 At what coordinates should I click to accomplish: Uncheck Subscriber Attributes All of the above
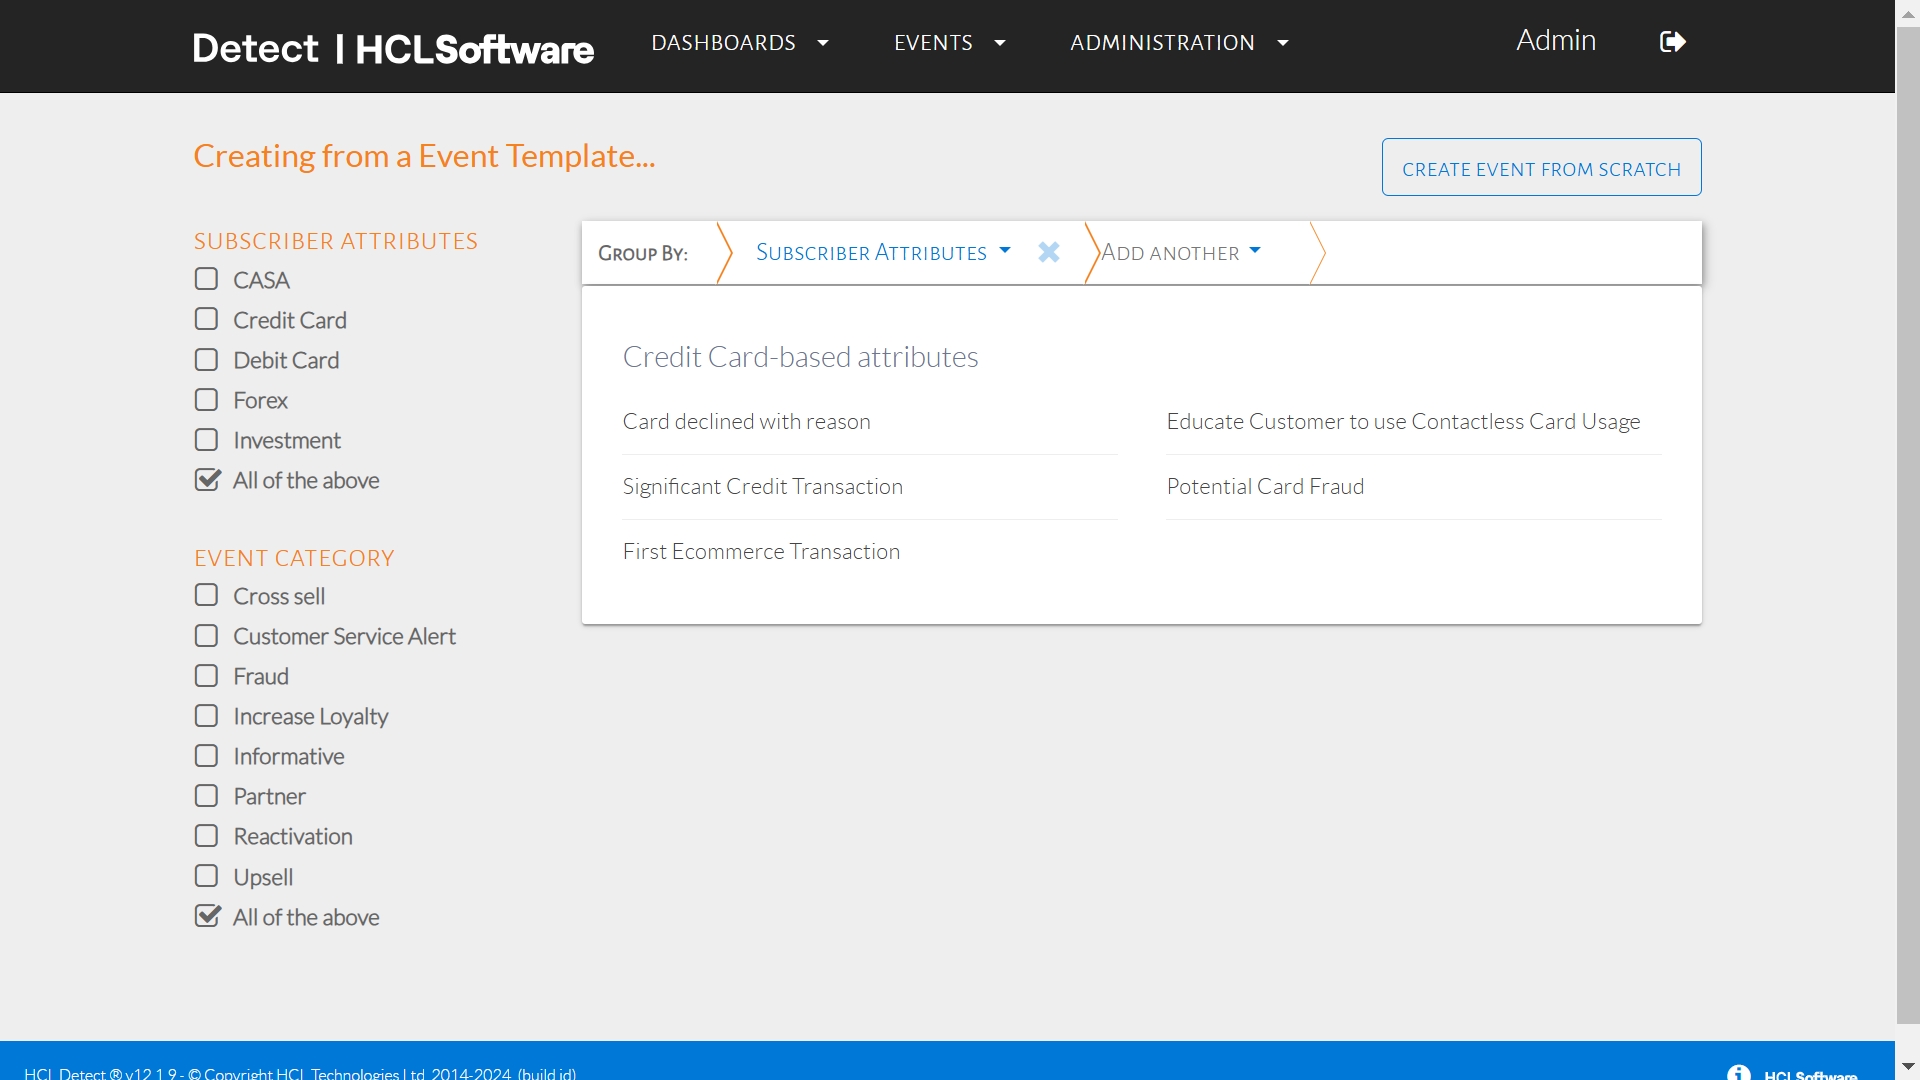click(x=207, y=480)
